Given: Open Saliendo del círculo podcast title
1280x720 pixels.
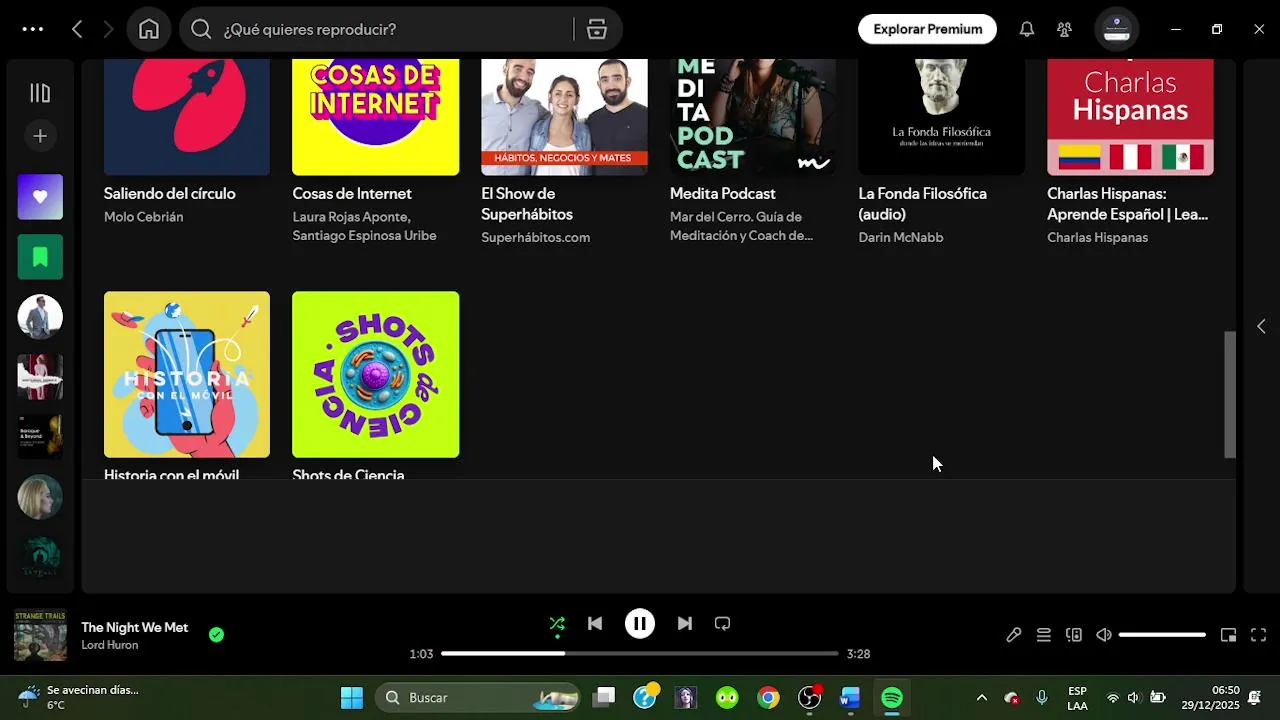Looking at the screenshot, I should 170,194.
